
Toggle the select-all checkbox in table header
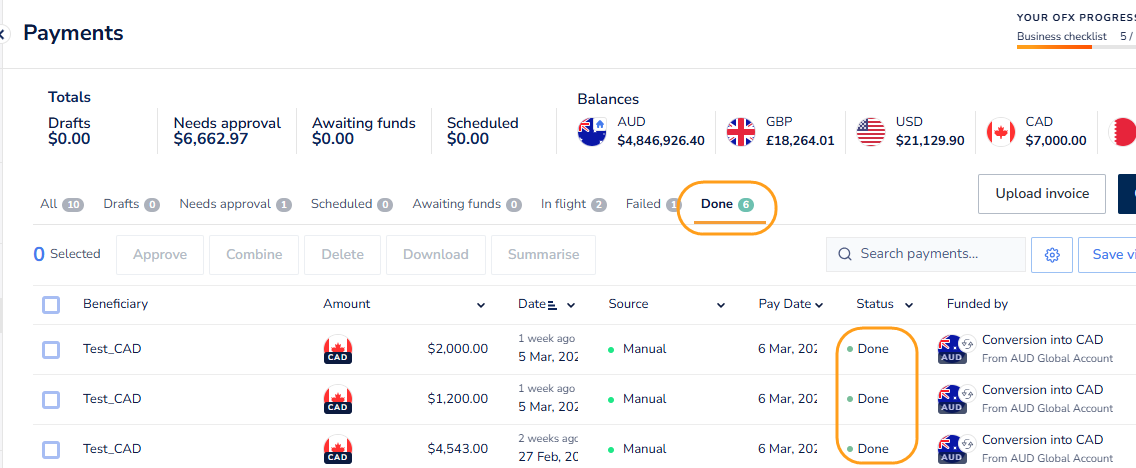51,305
